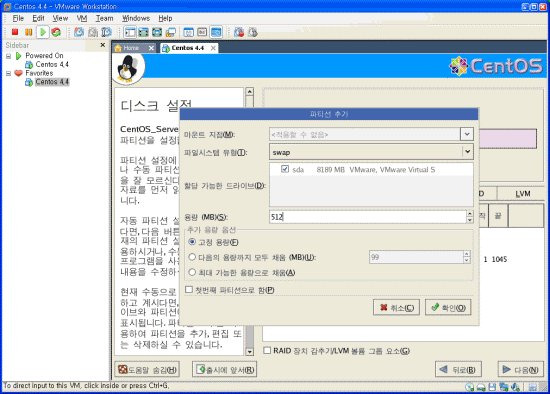The width and height of the screenshot is (550, 394).
Task: Open the View menu
Action: [x=60, y=18]
